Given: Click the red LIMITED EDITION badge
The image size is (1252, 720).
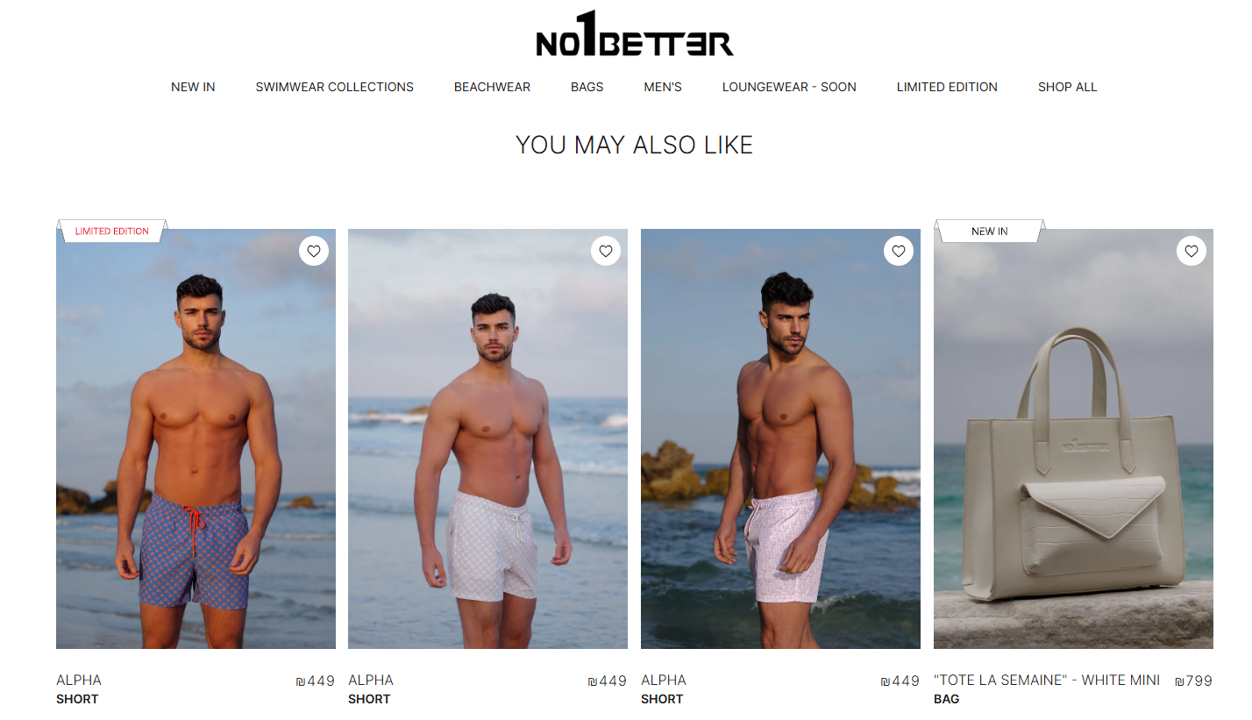Looking at the screenshot, I should (112, 231).
